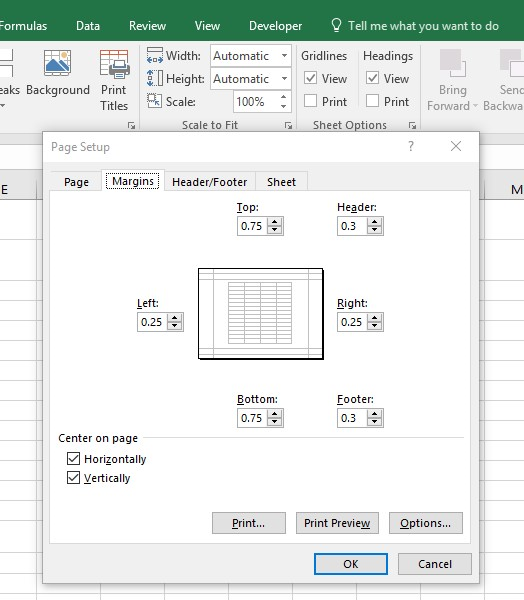Switch to the Sheet tab

[281, 182]
